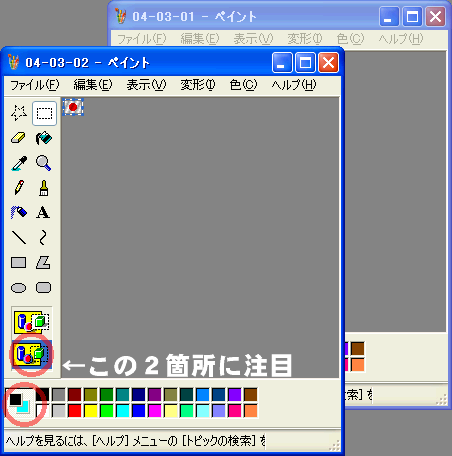Viewport: 452px width, 456px height.
Task: Open 変形(I) menu in 04-03-01 window
Action: [x=305, y=39]
